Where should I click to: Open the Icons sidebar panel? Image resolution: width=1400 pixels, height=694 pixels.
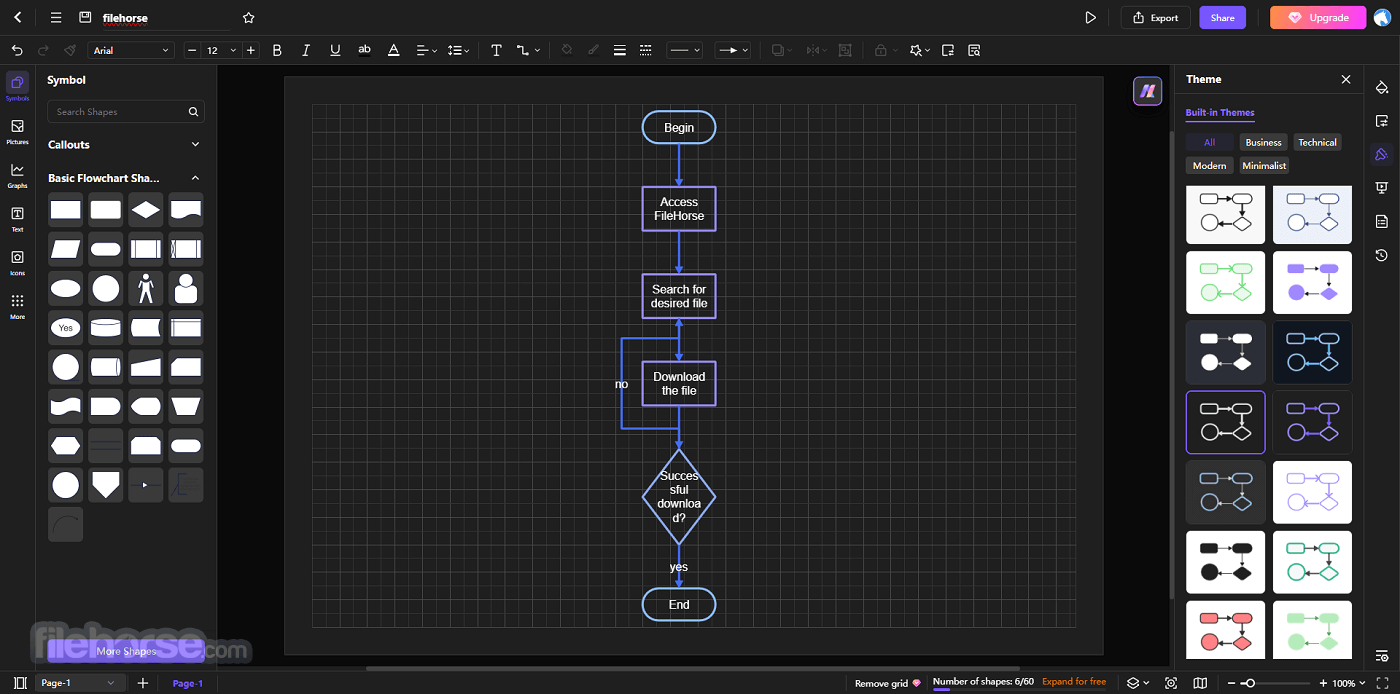tap(17, 262)
